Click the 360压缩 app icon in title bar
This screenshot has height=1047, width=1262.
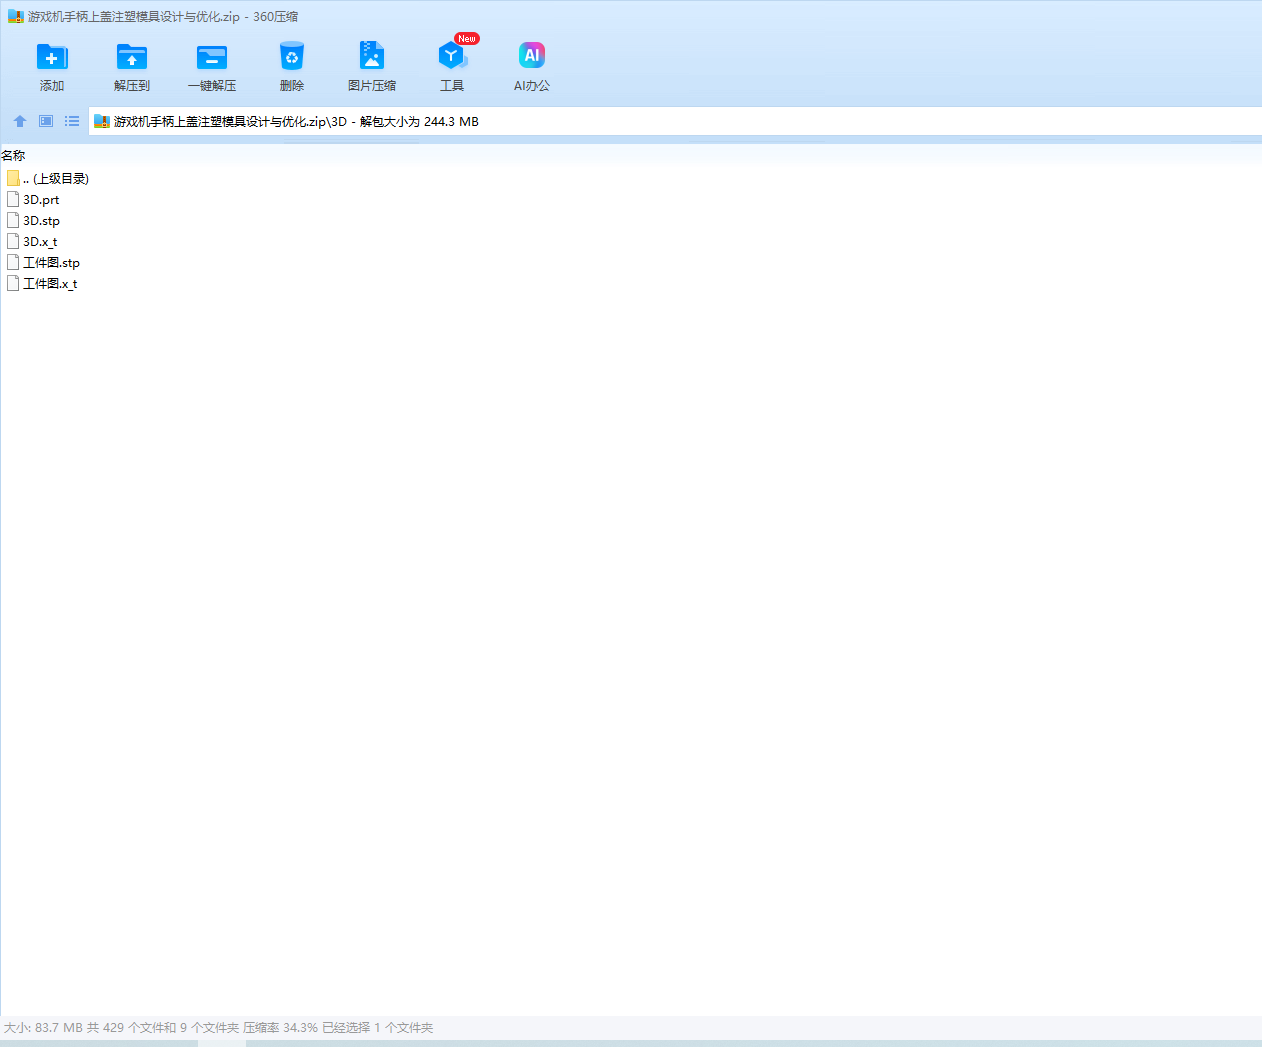click(15, 16)
